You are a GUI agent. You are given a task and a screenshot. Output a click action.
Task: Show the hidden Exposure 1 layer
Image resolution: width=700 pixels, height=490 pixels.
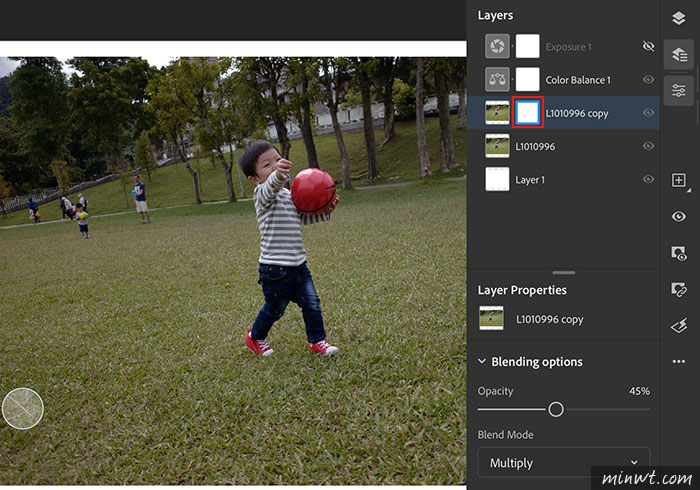click(x=648, y=46)
